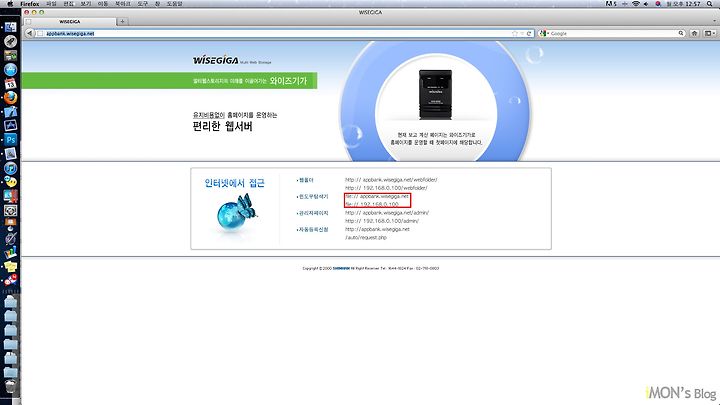Image resolution: width=720 pixels, height=405 pixels.
Task: Select the WISEGIGA tab
Action: point(70,22)
